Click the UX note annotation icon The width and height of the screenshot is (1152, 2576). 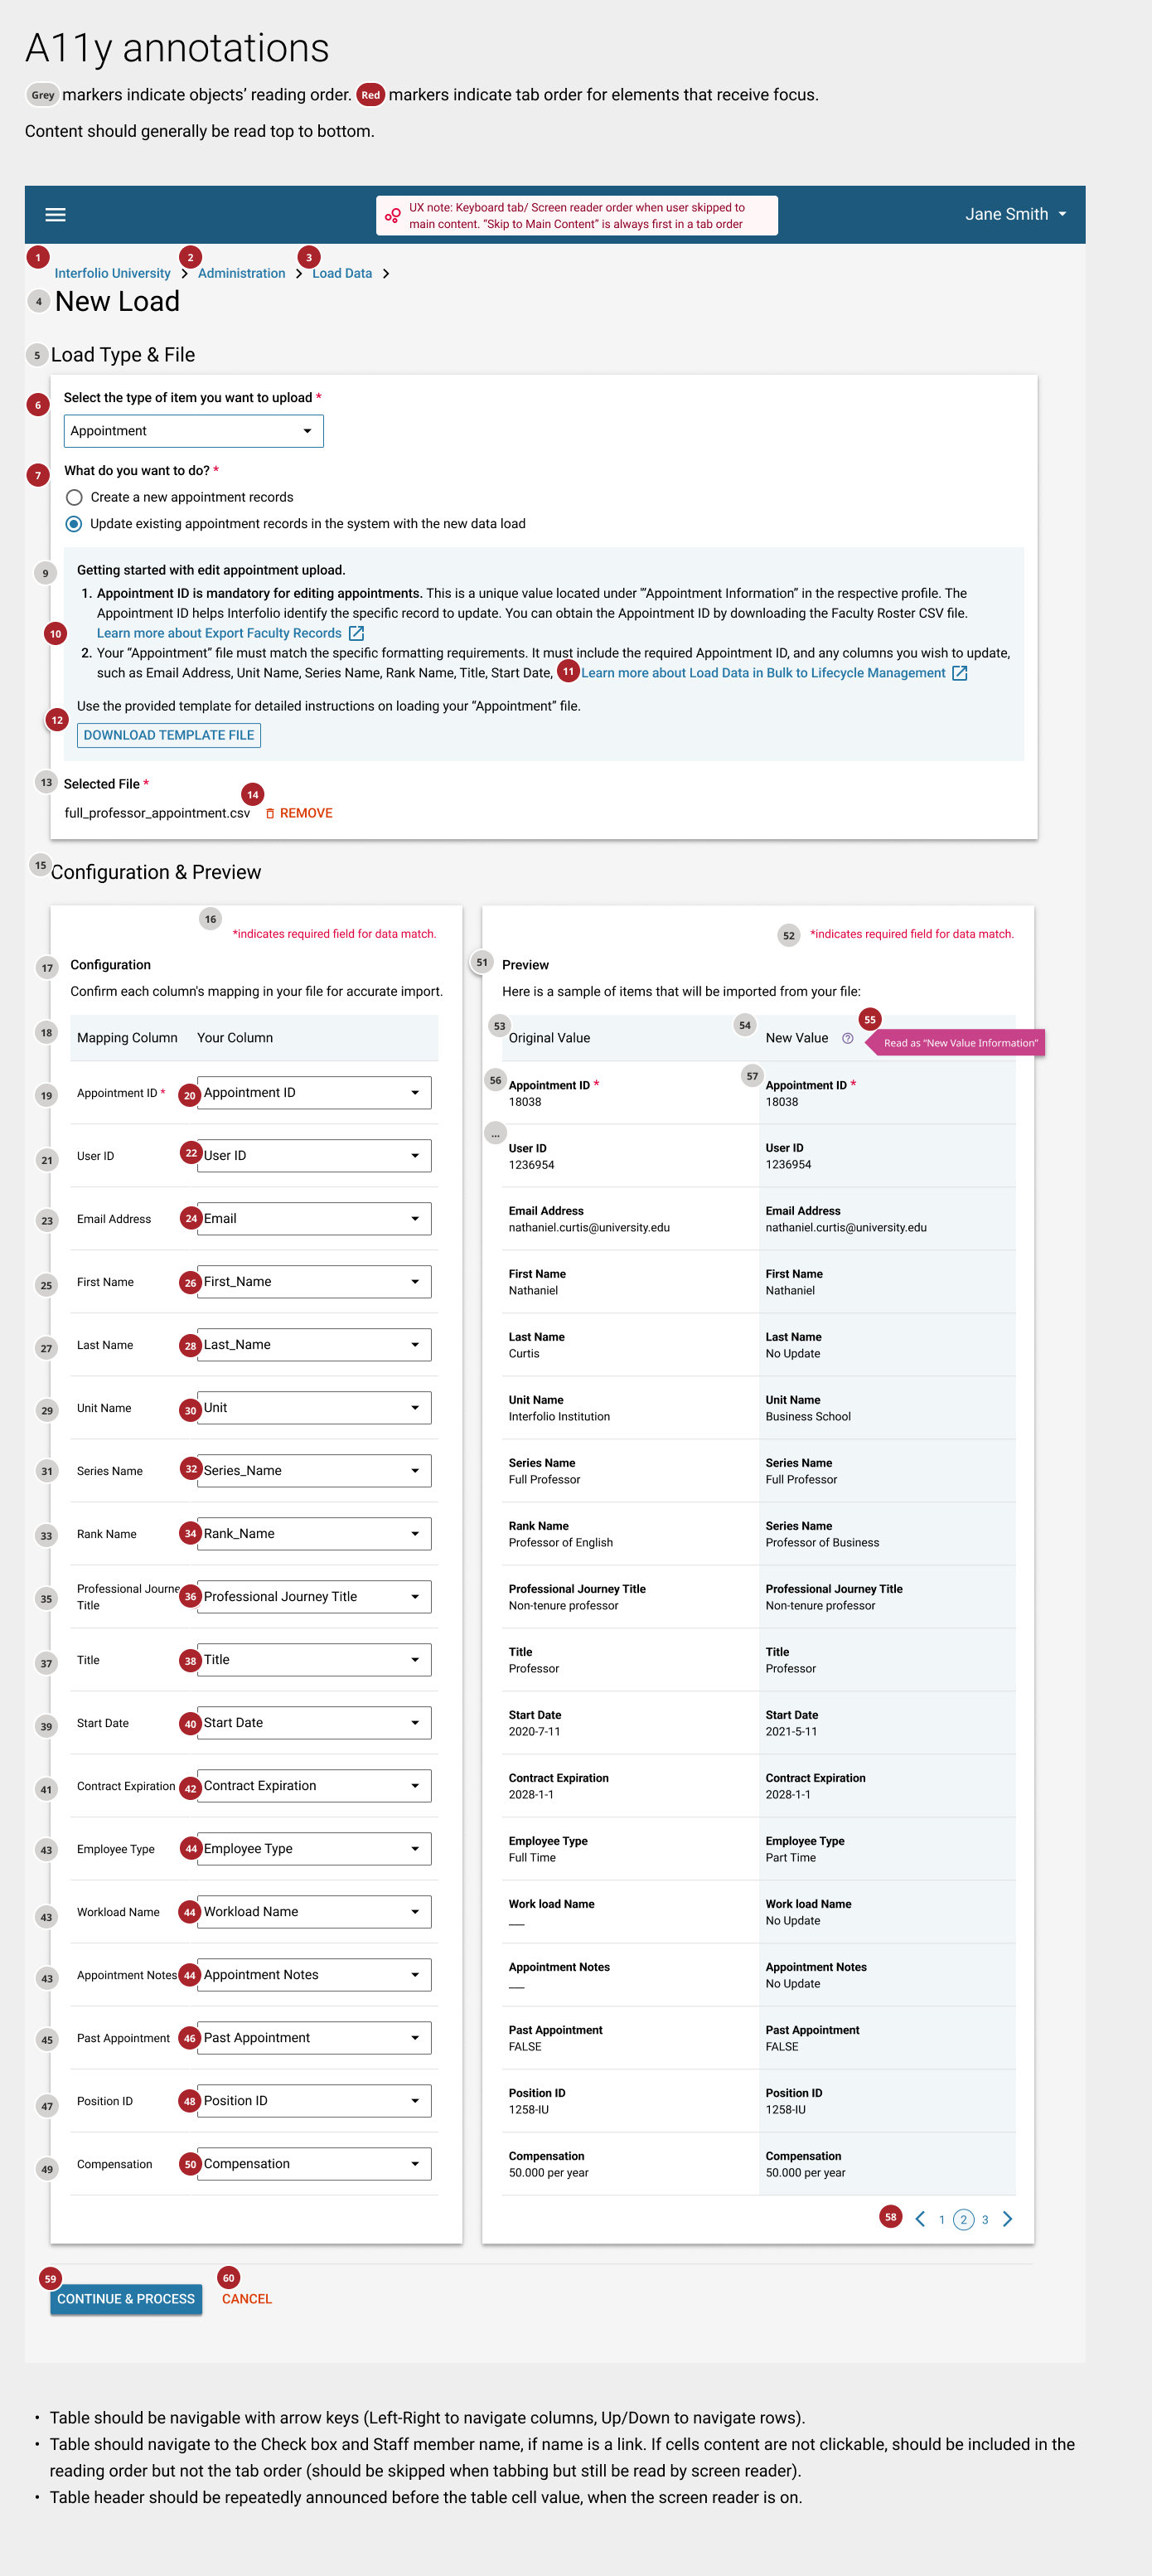point(393,215)
